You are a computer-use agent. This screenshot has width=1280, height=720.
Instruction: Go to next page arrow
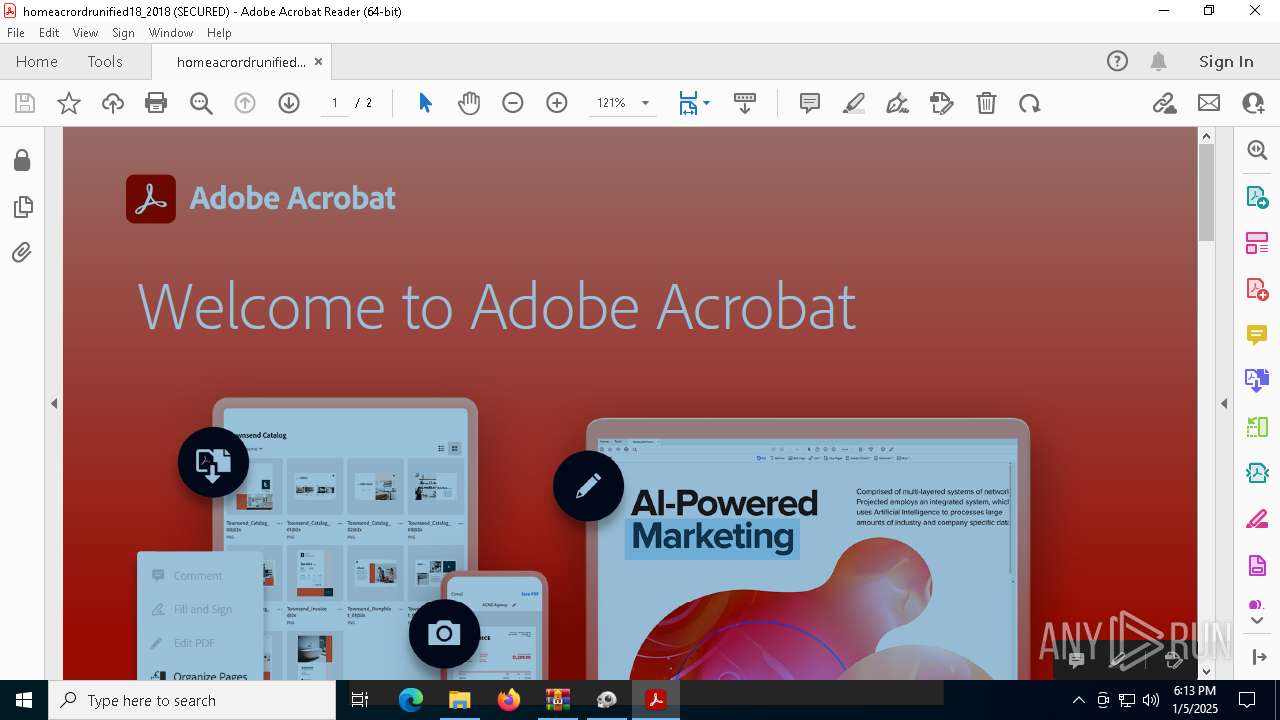click(289, 103)
